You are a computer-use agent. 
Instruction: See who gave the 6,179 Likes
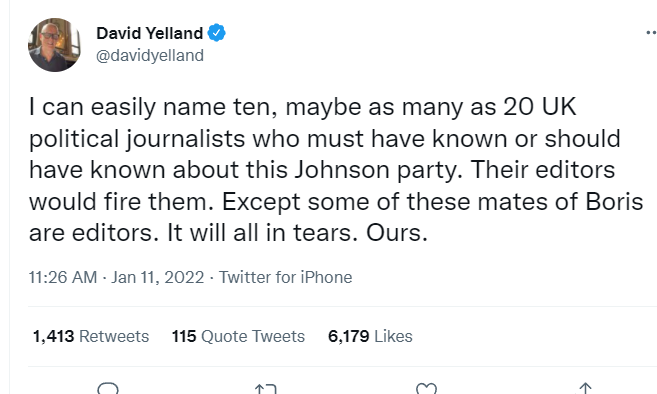(370, 336)
